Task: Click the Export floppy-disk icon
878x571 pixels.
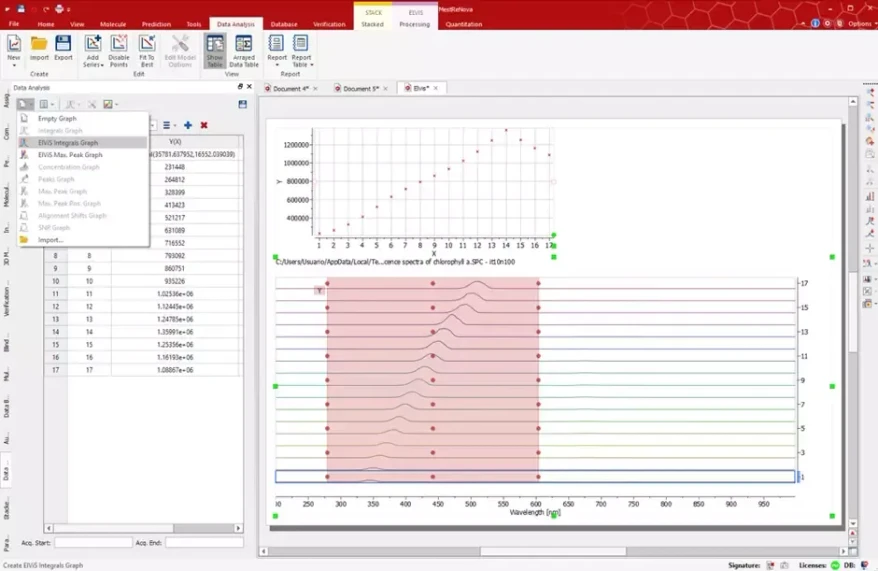Action: (x=63, y=44)
